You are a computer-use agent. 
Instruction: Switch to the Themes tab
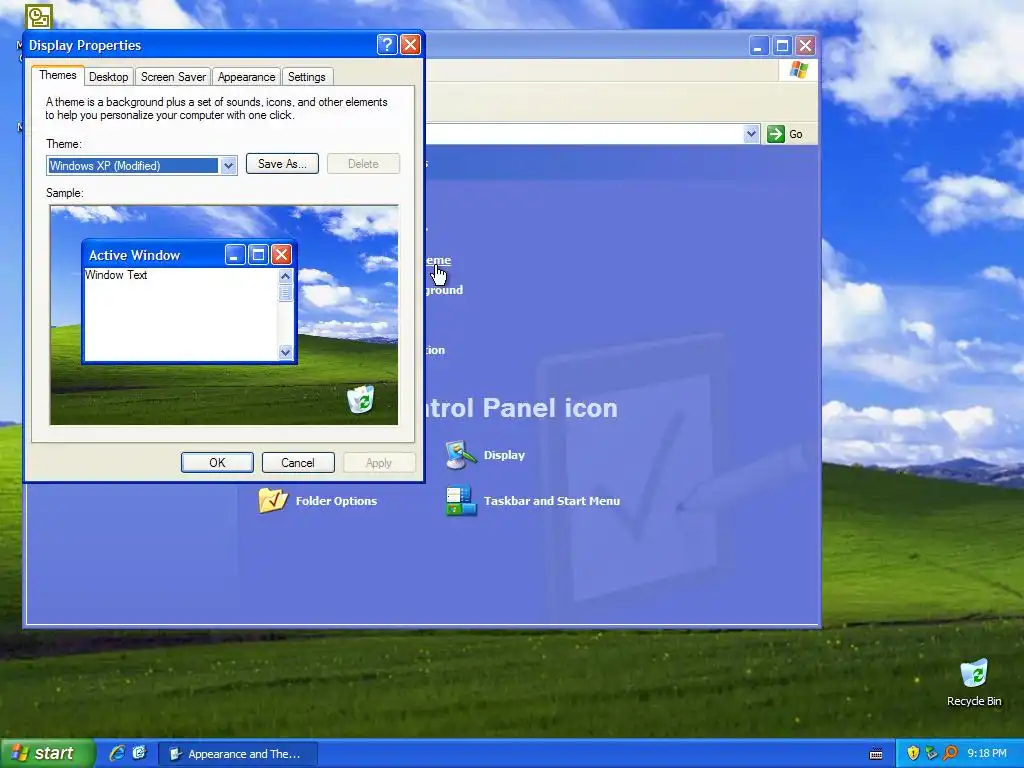click(57, 75)
